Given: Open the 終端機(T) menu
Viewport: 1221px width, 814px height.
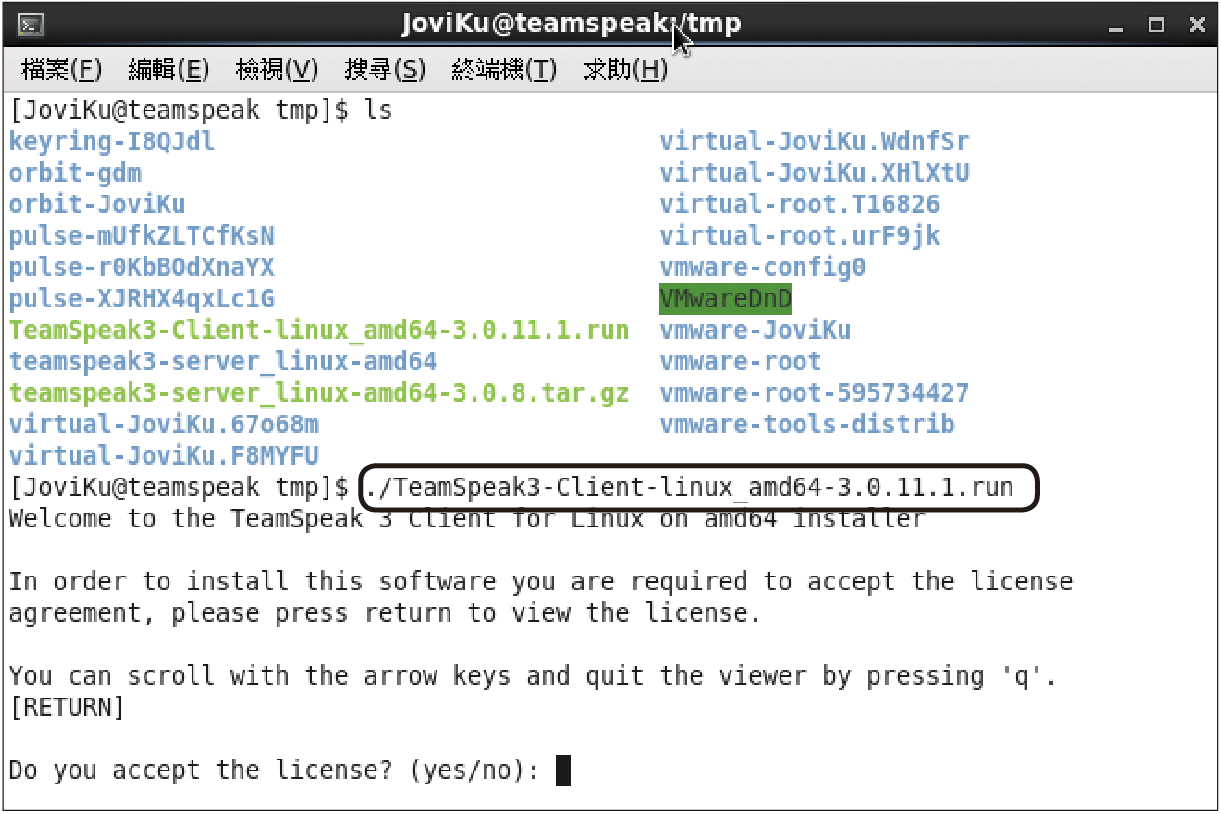Looking at the screenshot, I should point(504,70).
